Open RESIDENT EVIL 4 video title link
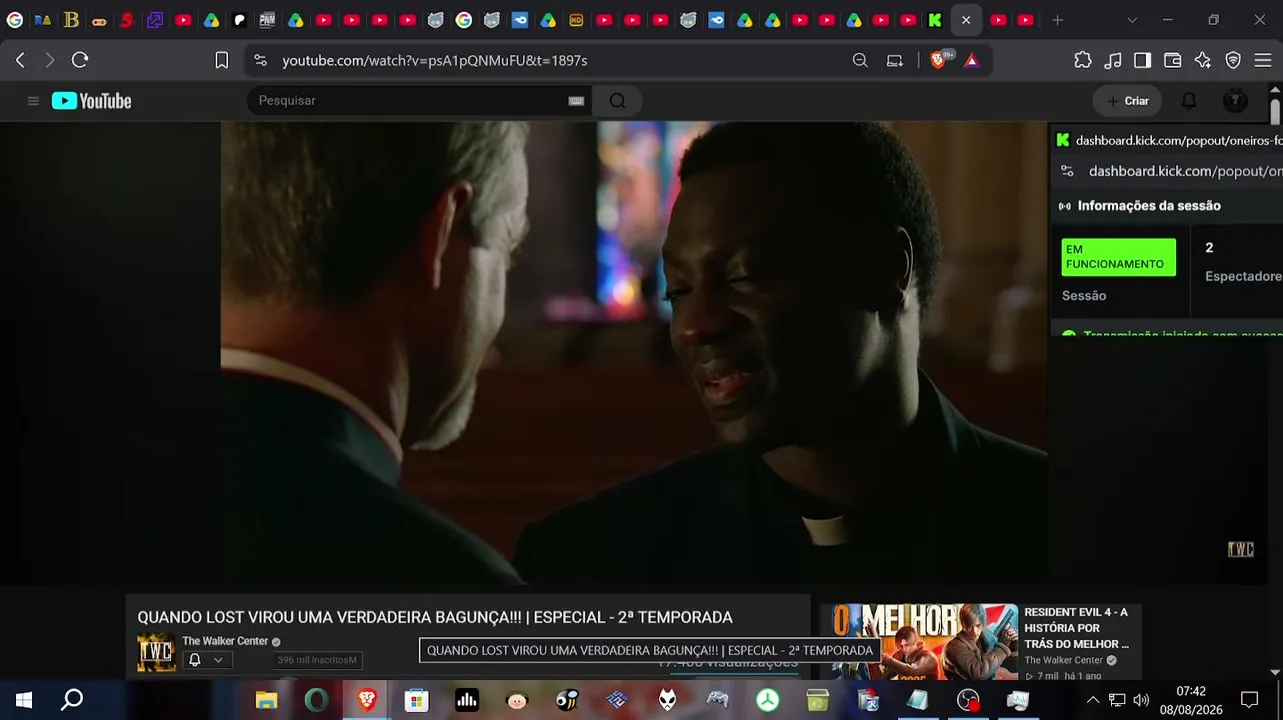The image size is (1283, 720). 1076,628
